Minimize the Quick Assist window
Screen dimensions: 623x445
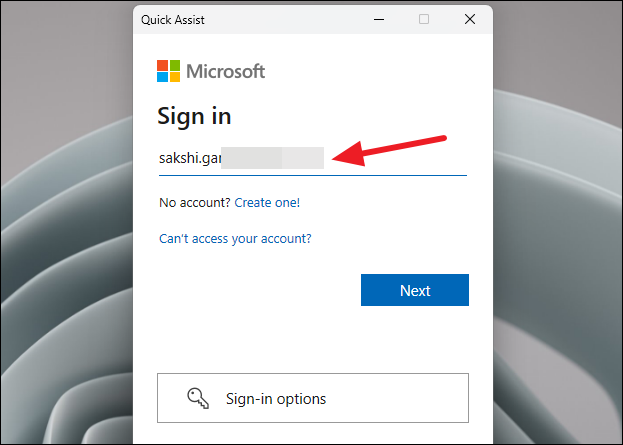(x=379, y=19)
